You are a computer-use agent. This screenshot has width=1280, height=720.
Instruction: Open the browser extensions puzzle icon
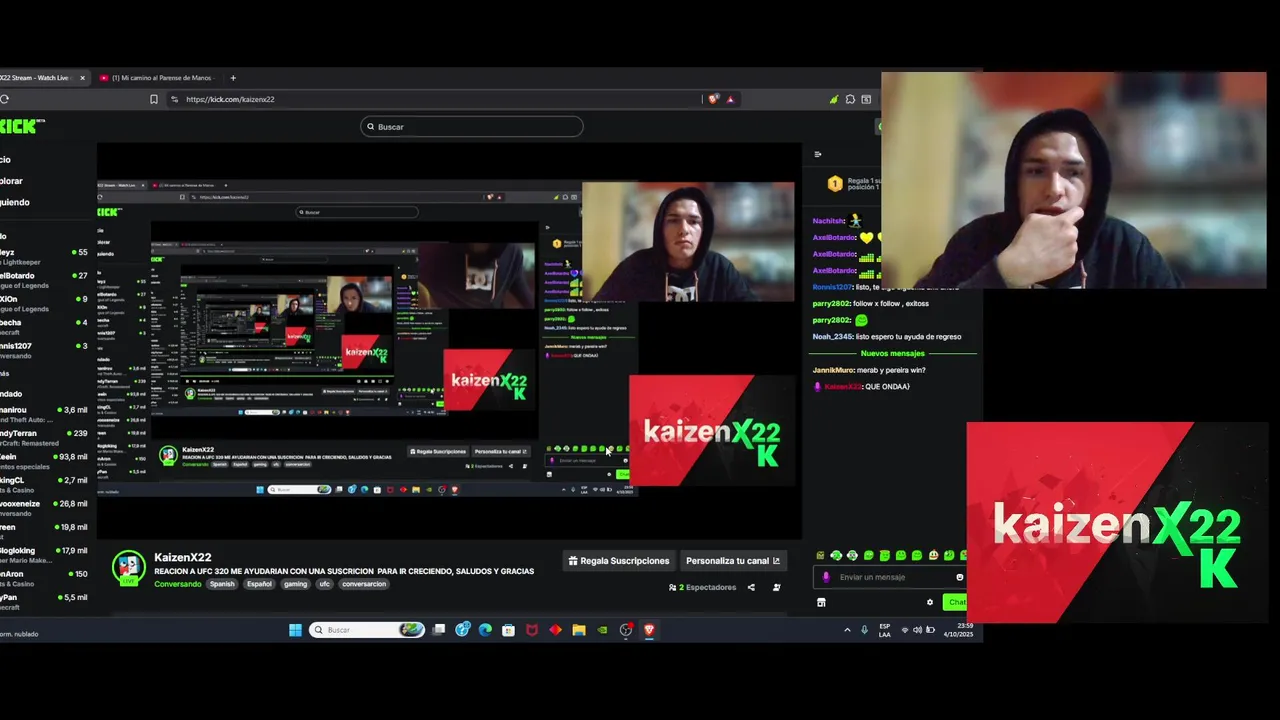(850, 99)
